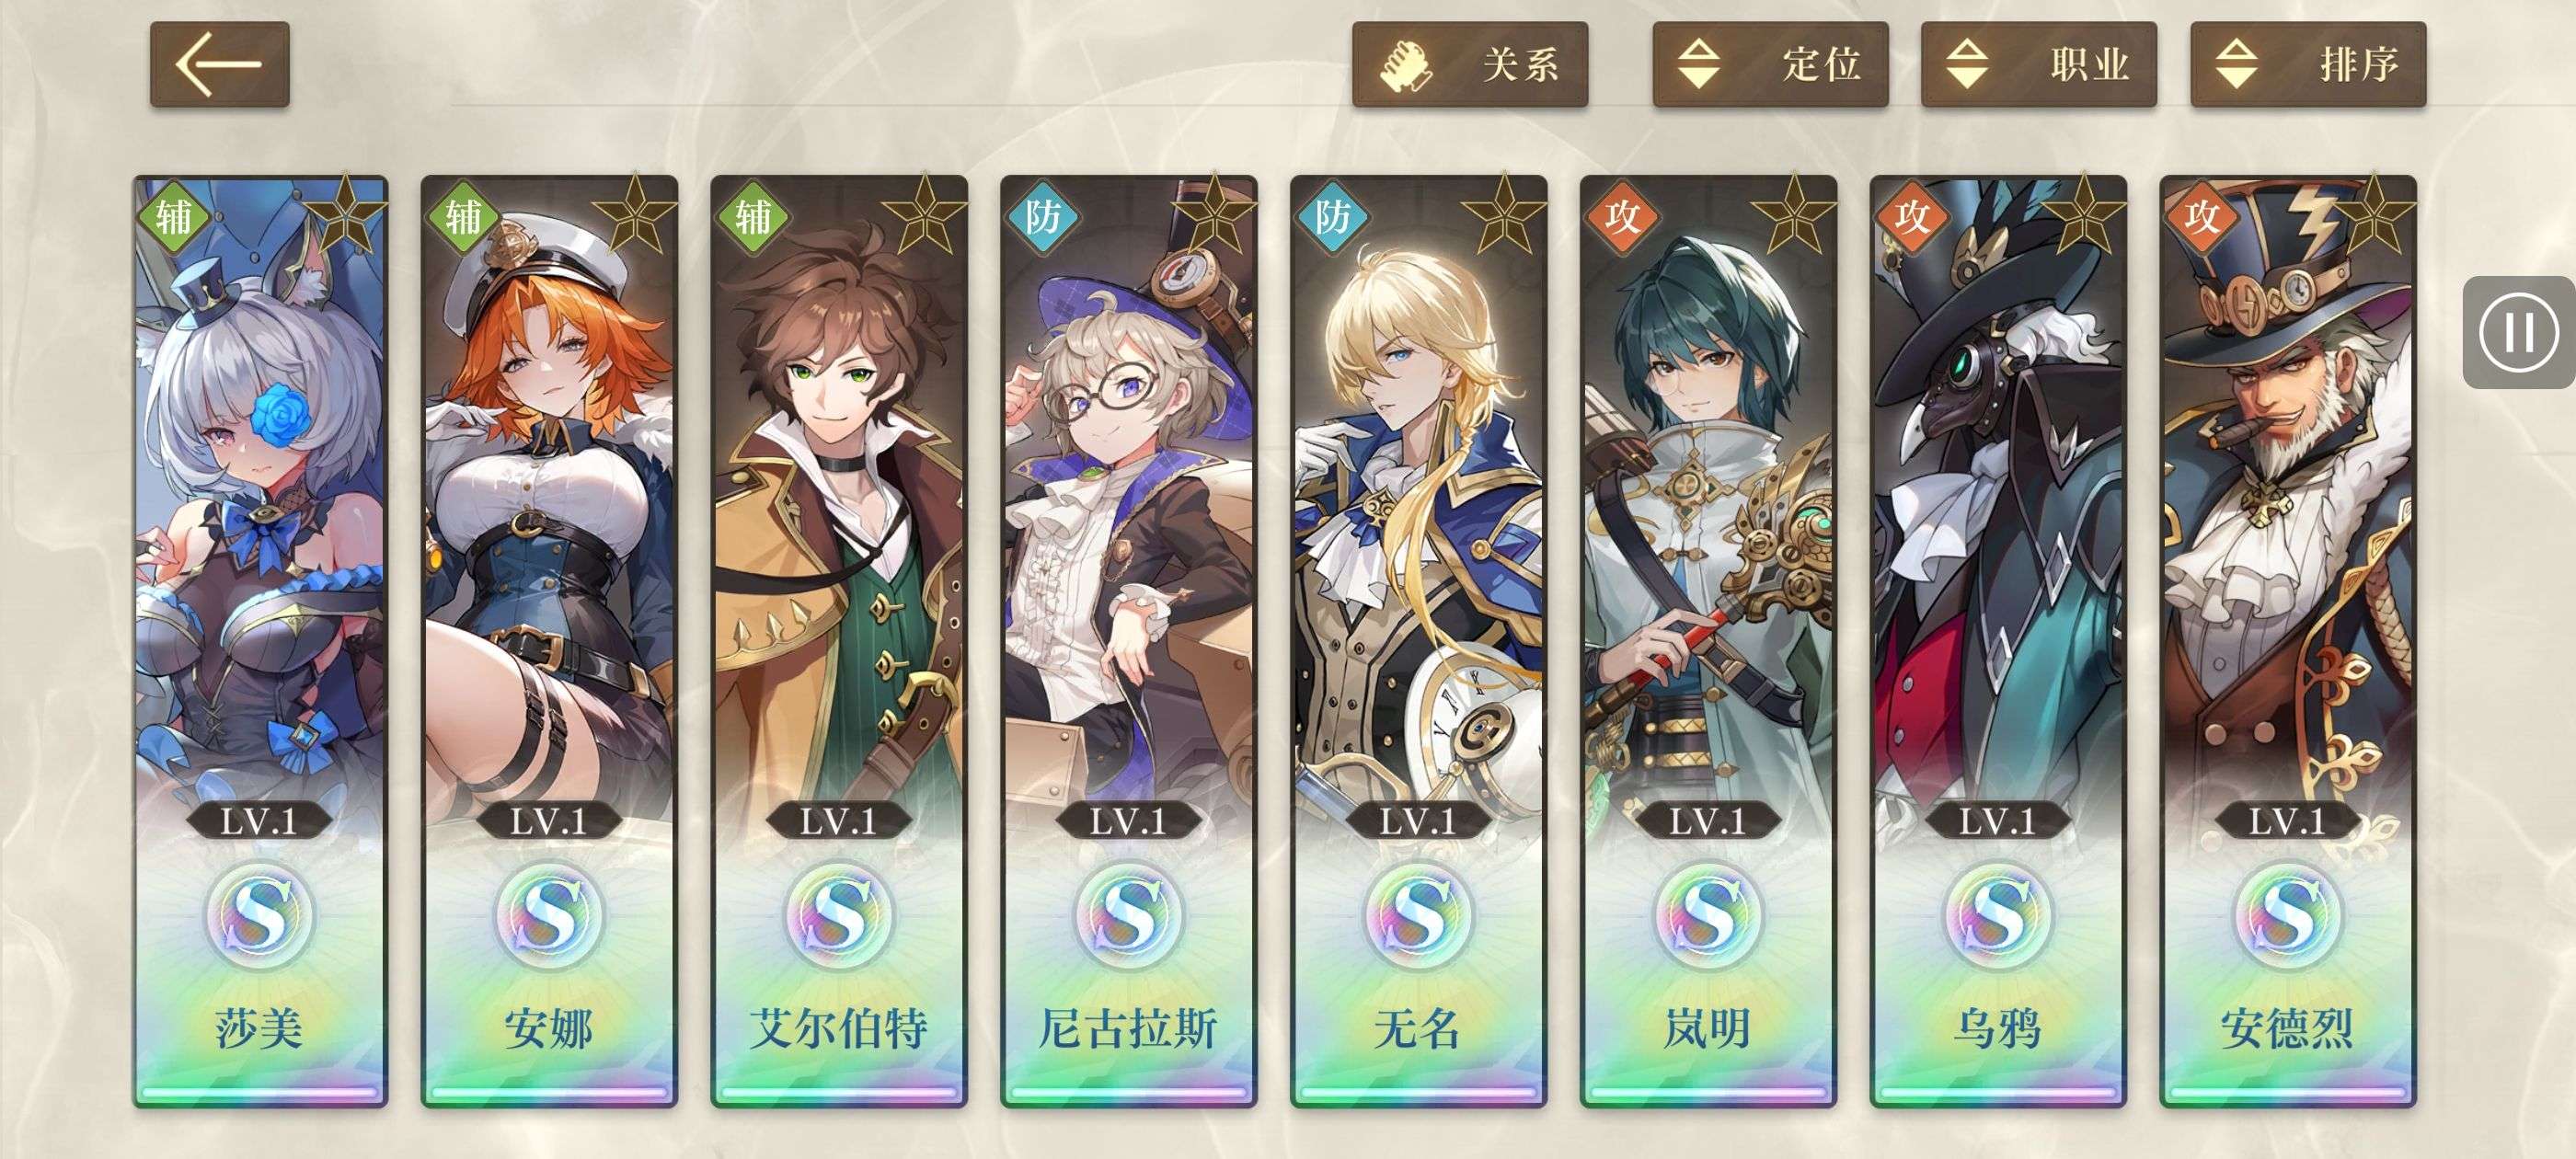Click the 尼古拉斯 name label
The width and height of the screenshot is (2576, 1159).
point(1128,1029)
